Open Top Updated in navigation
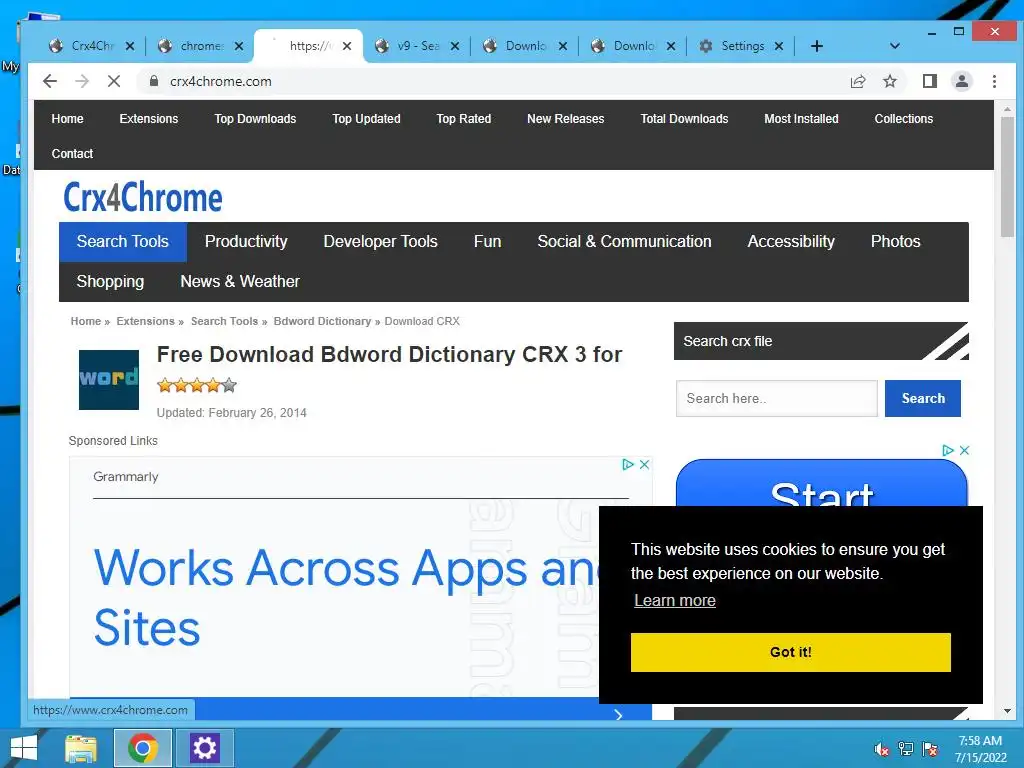 (366, 119)
